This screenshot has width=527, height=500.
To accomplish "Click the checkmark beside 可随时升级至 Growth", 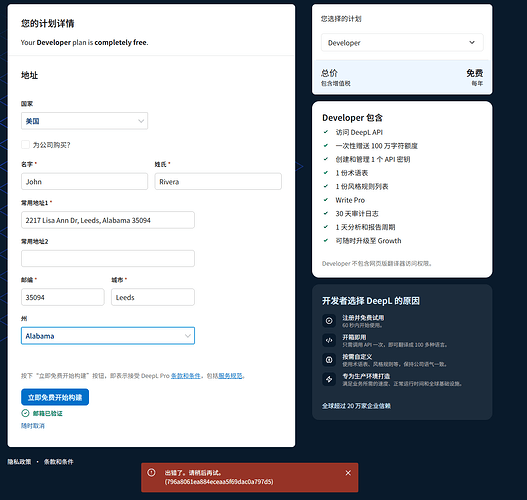I will tap(326, 240).
